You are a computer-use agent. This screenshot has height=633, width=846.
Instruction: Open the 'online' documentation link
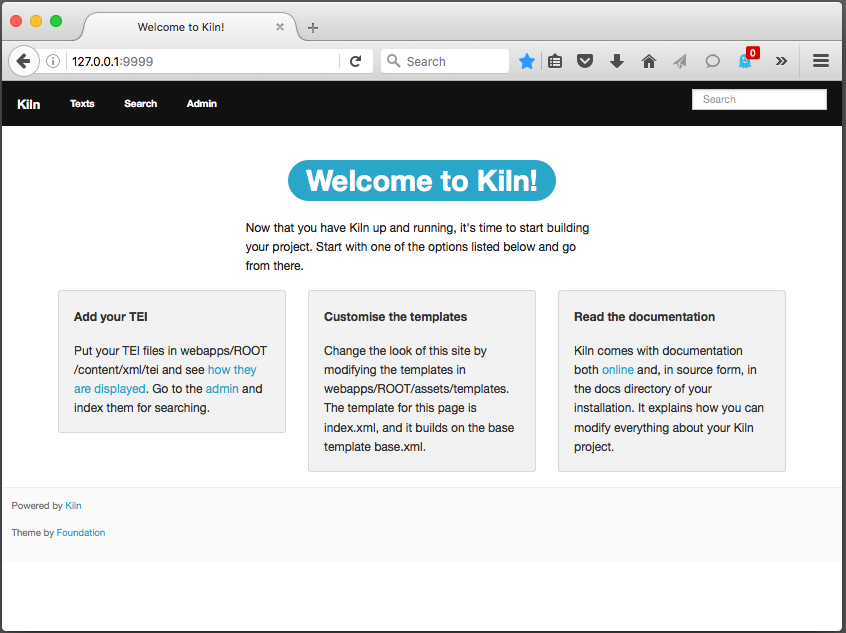(x=618, y=370)
